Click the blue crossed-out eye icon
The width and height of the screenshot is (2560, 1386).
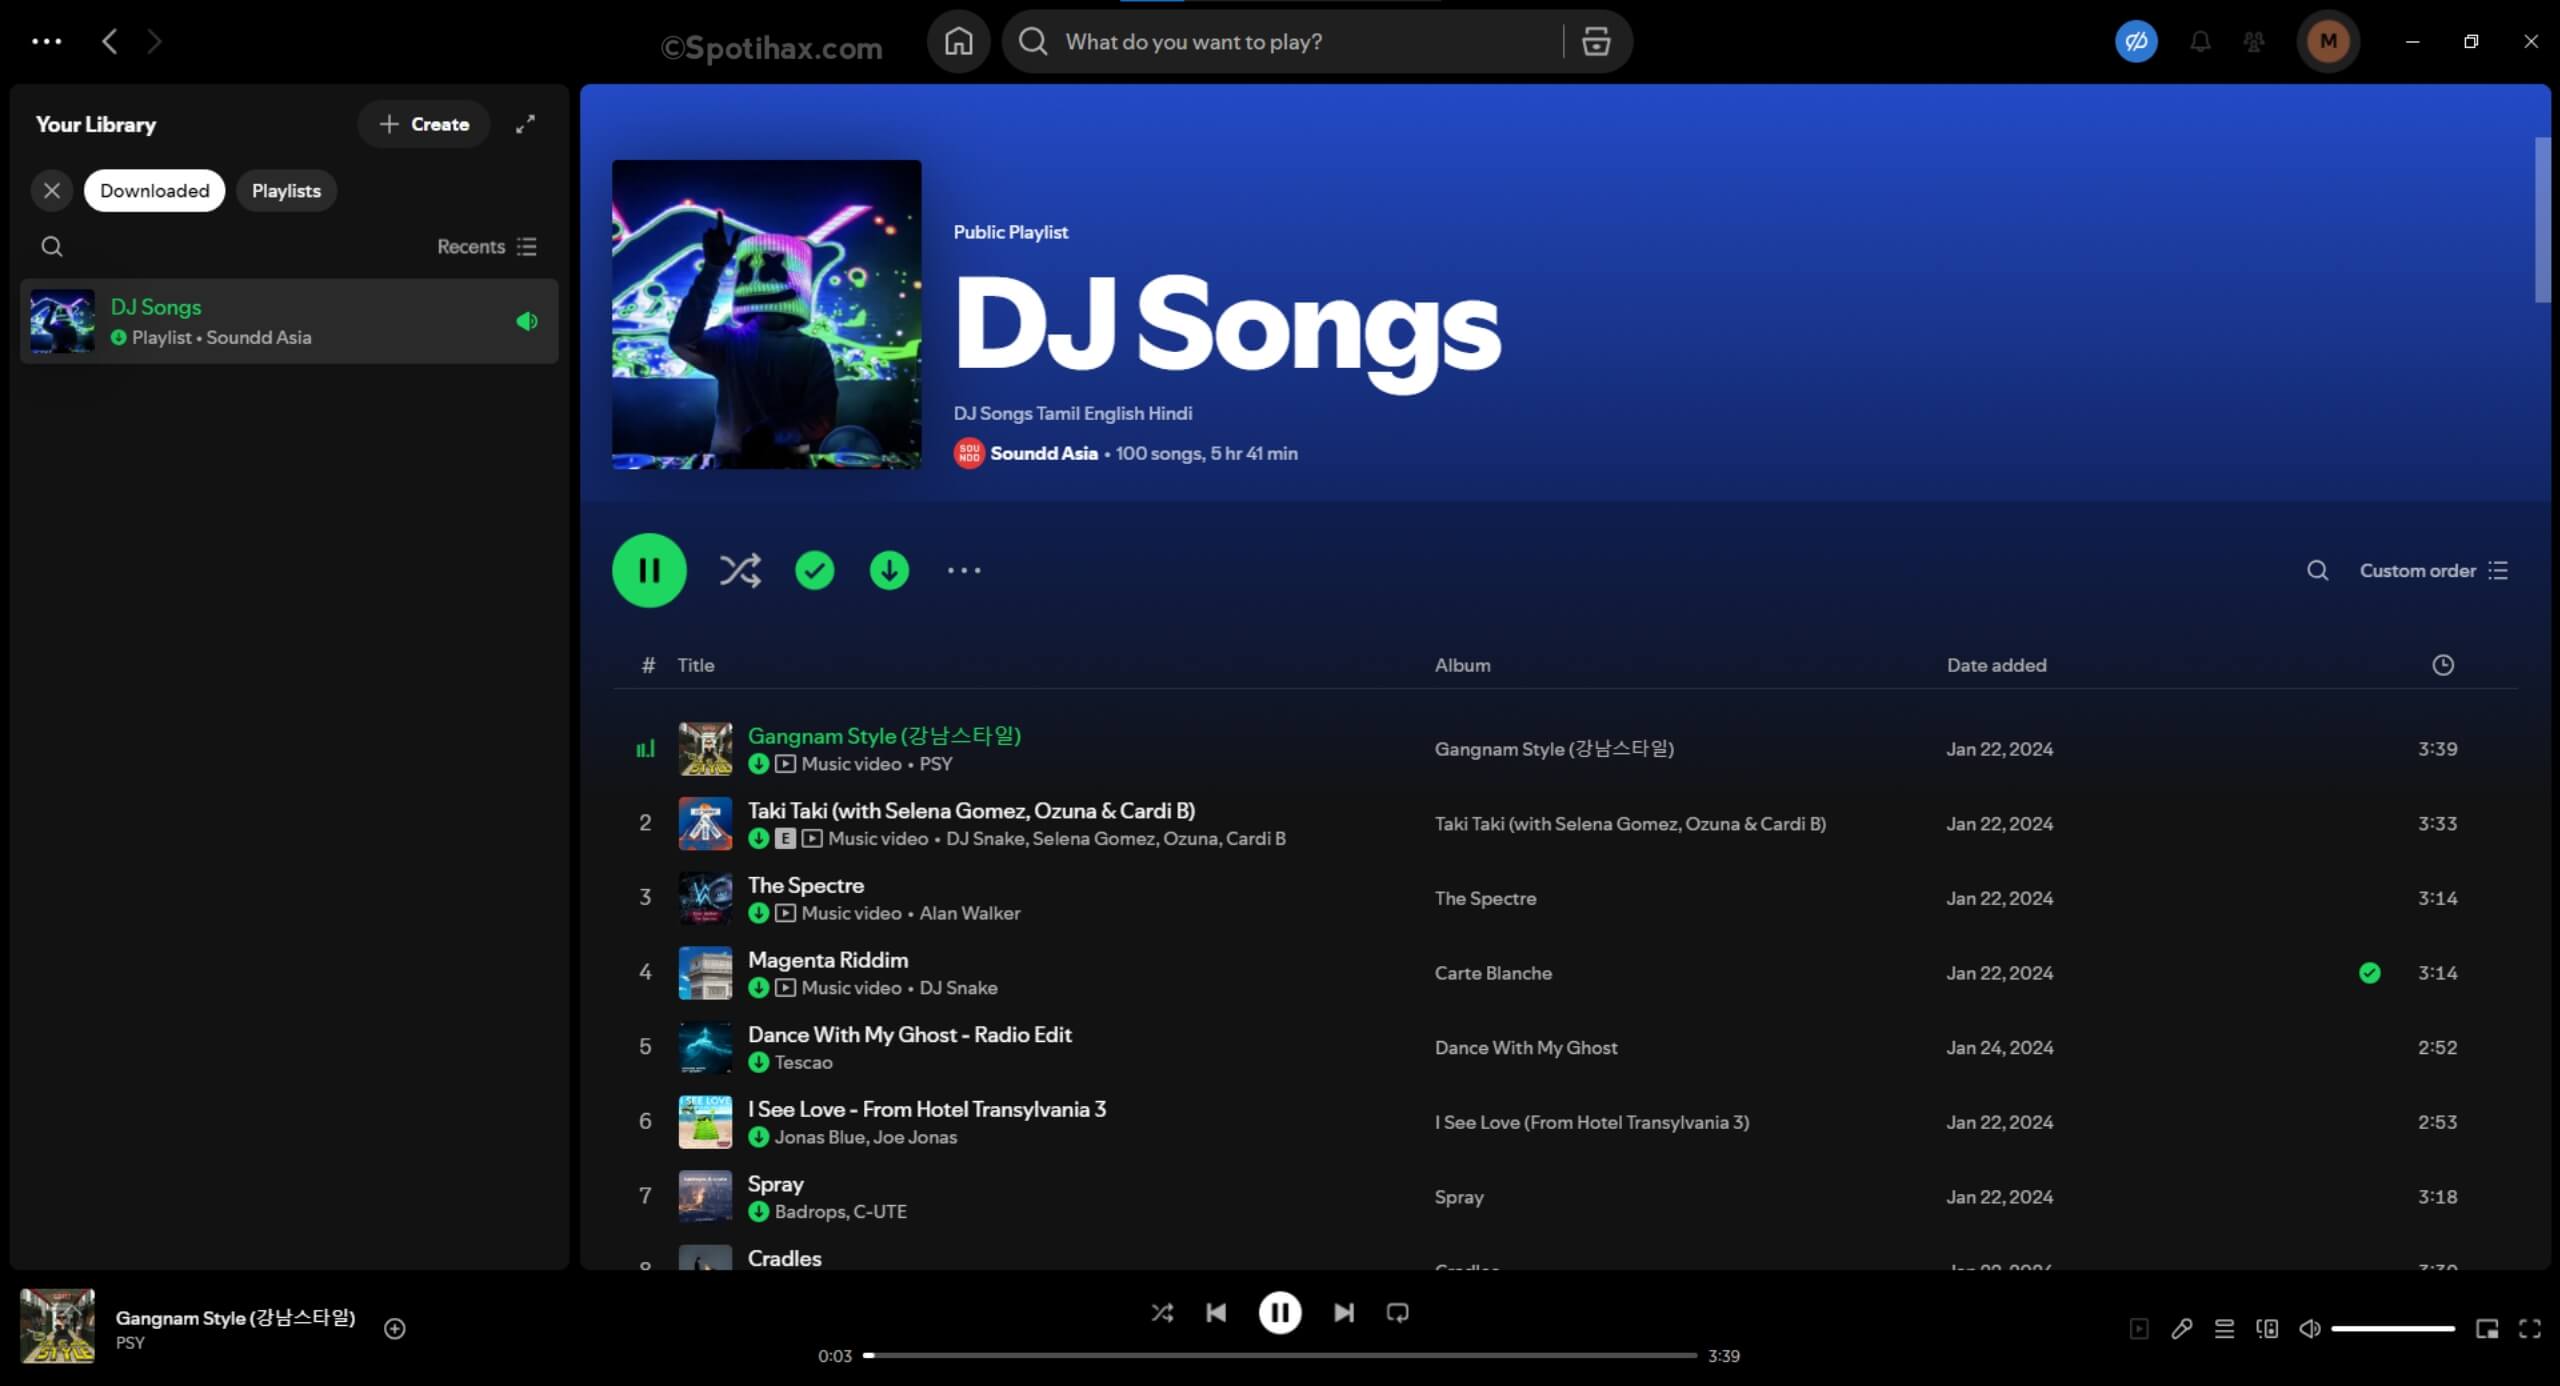pyautogui.click(x=2136, y=41)
